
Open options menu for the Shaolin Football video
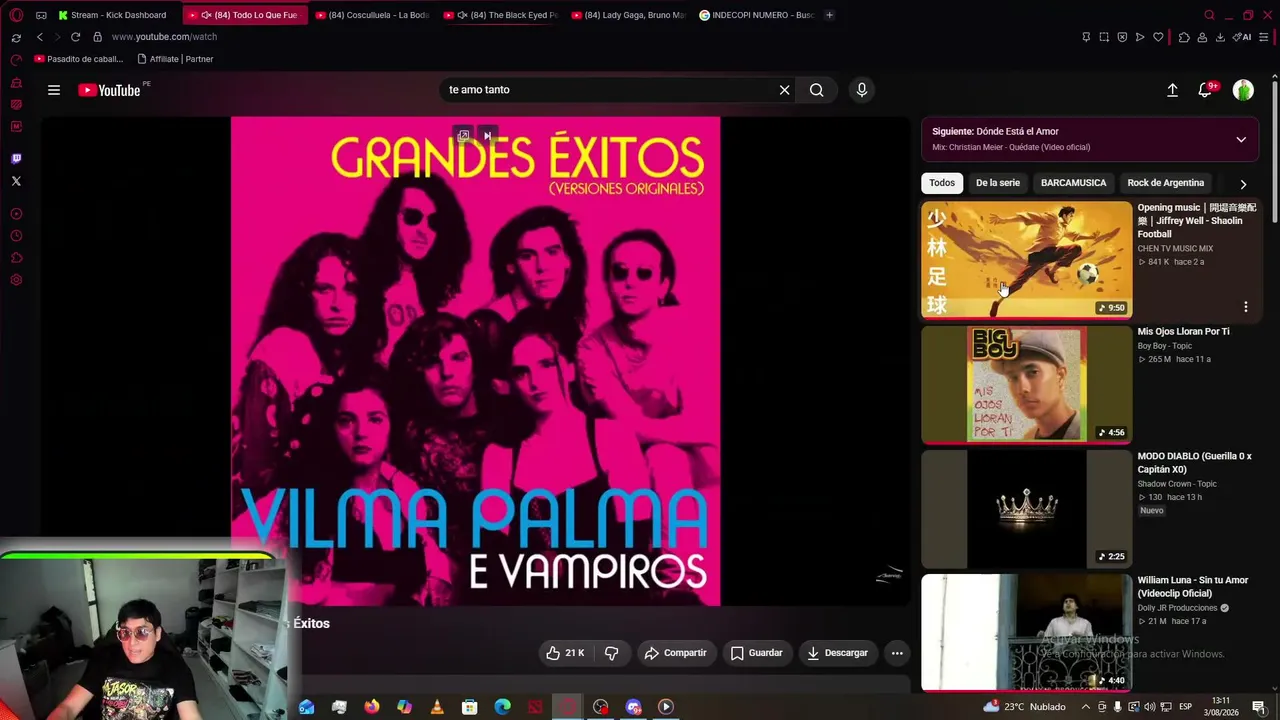1246,307
